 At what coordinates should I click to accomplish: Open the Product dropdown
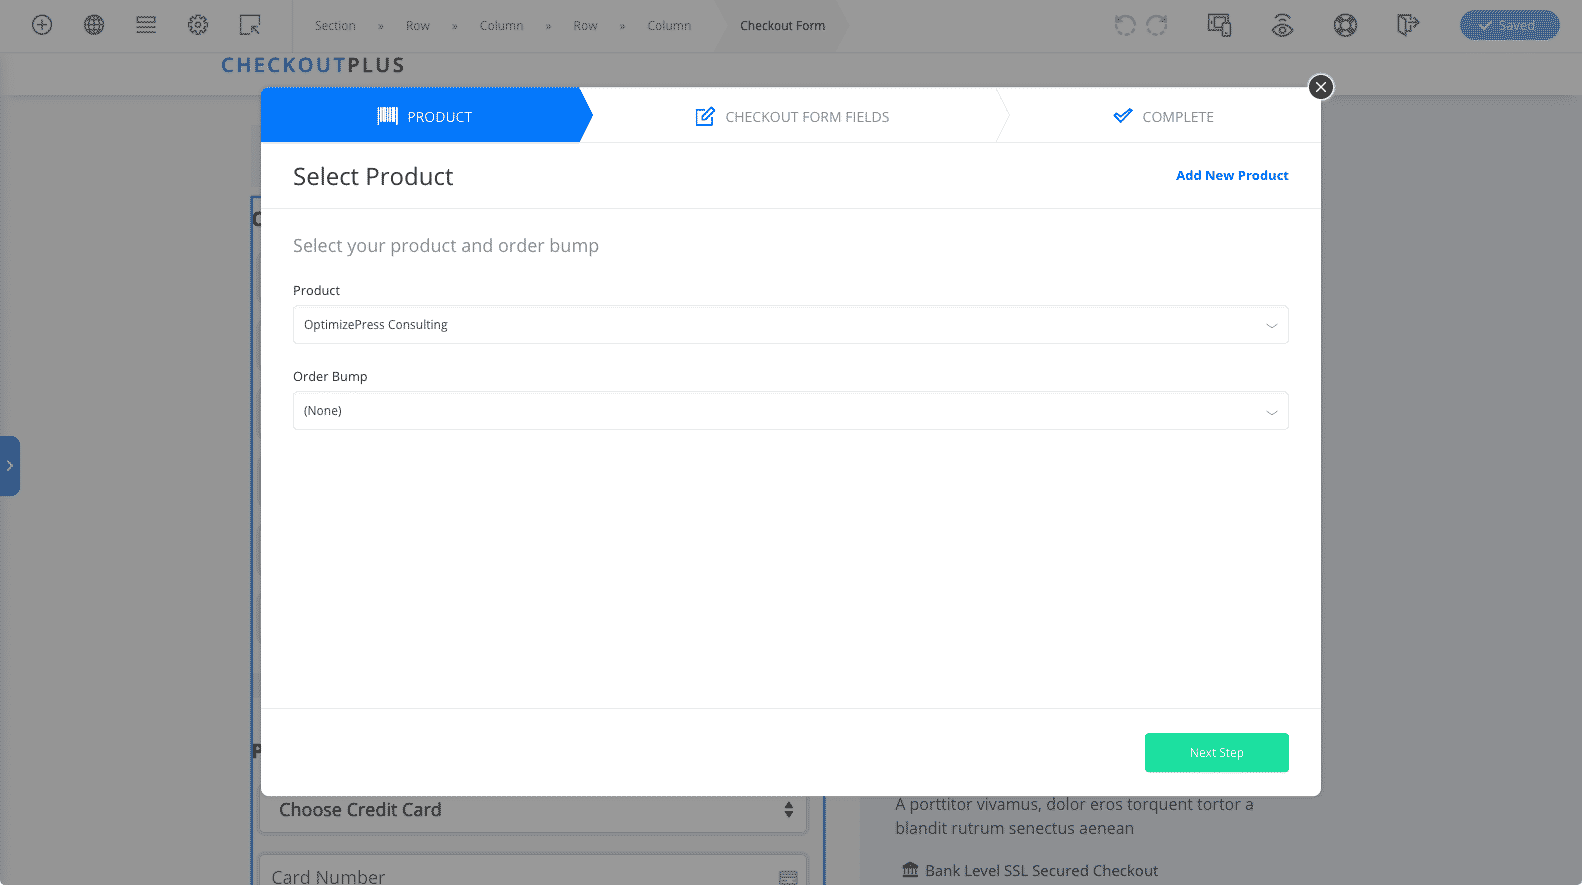790,324
